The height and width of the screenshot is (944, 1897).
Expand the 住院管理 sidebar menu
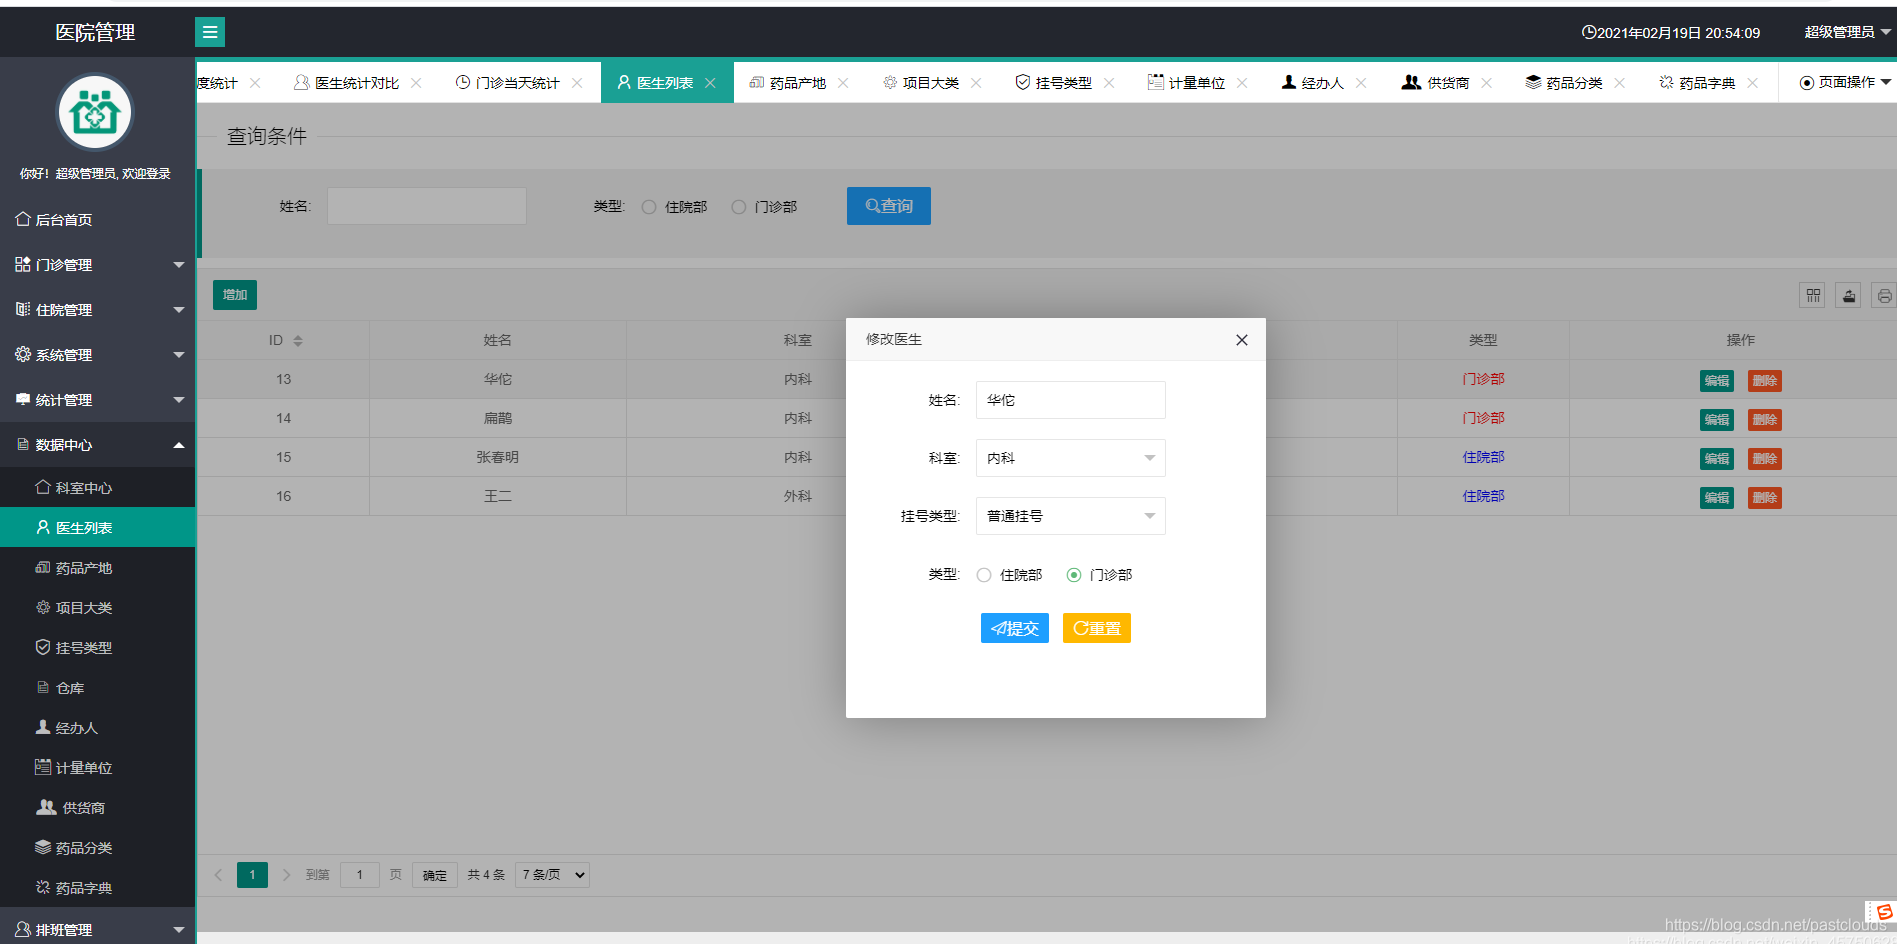point(97,310)
